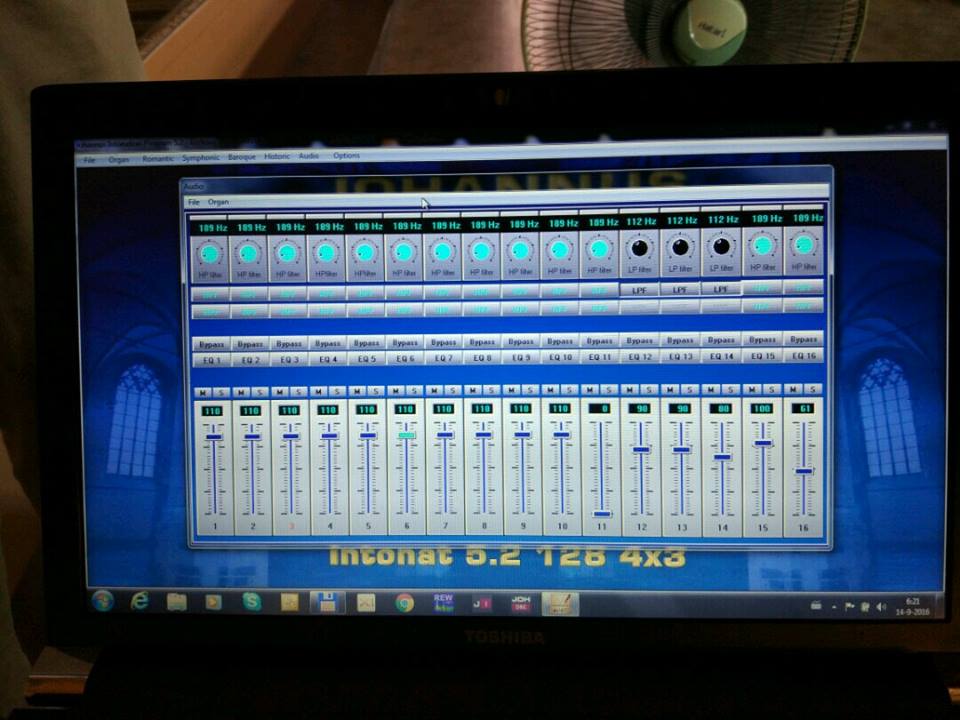Click the LP filter knob on channel 14
Image resolution: width=960 pixels, height=720 pixels.
point(721,246)
